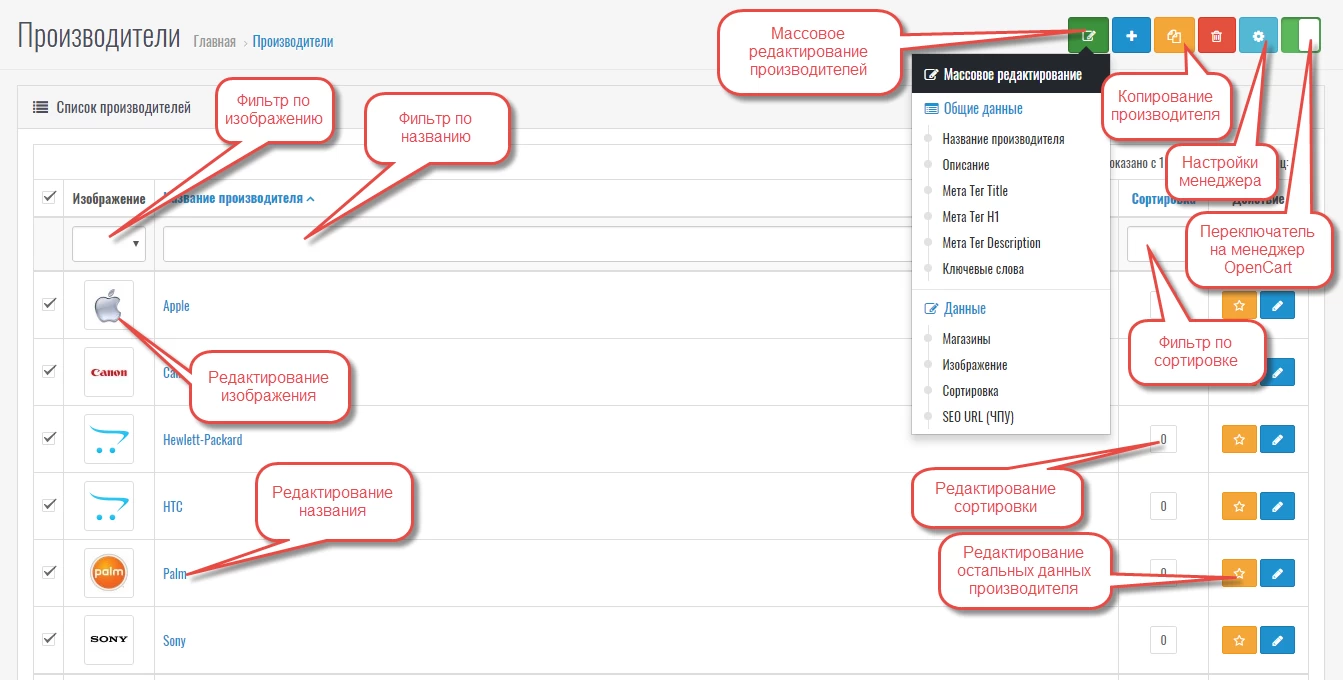This screenshot has width=1343, height=680.
Task: Select 'Мета Тег H1' menu item
Action: 970,217
